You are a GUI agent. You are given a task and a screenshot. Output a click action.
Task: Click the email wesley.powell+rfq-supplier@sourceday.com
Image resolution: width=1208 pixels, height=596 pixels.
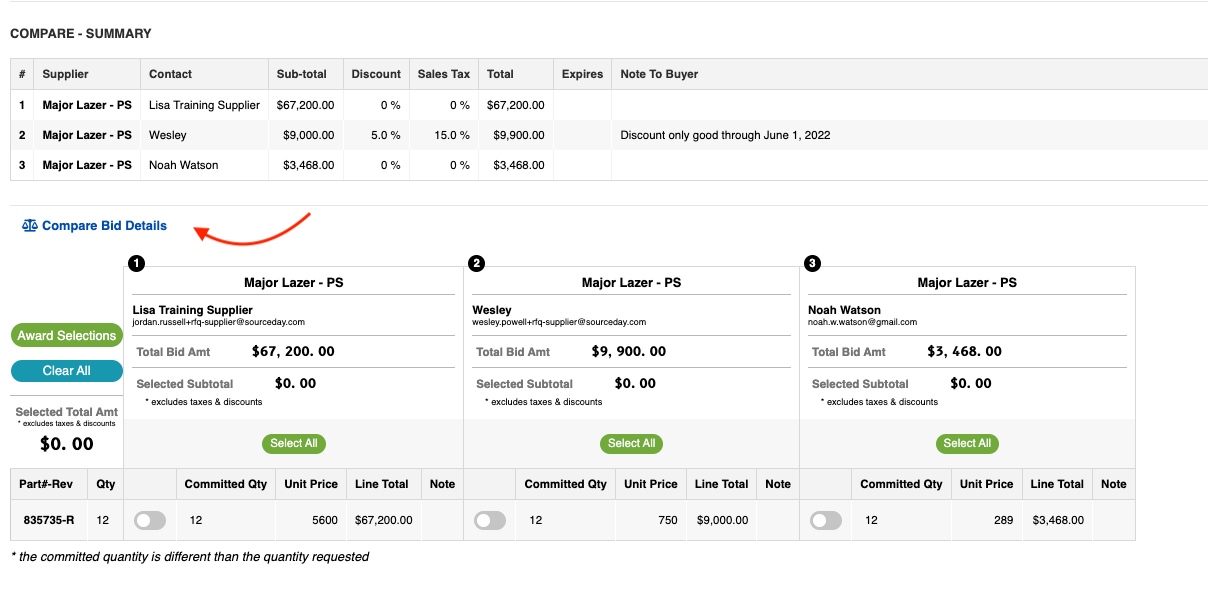coord(559,322)
